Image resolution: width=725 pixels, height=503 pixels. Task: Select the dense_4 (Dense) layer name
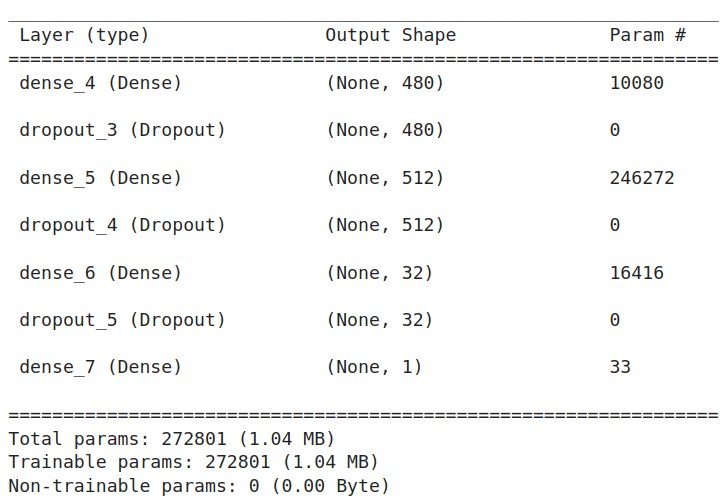[x=100, y=83]
